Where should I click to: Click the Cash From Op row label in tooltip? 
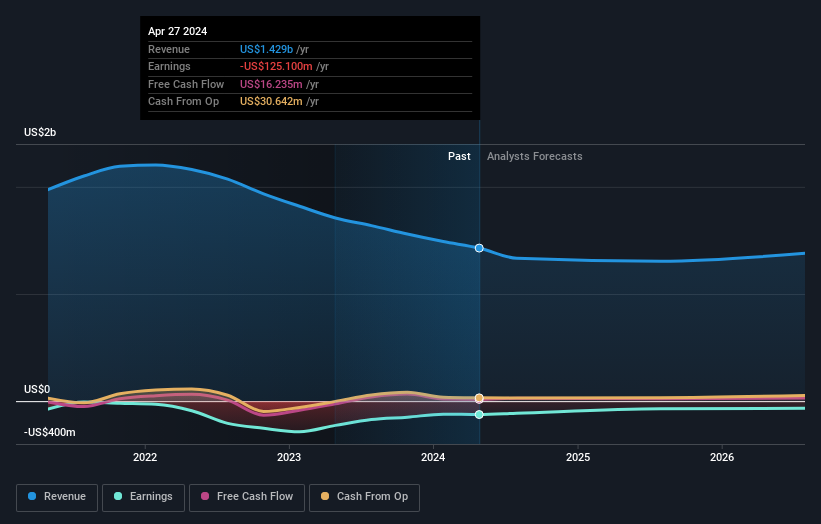tap(183, 102)
